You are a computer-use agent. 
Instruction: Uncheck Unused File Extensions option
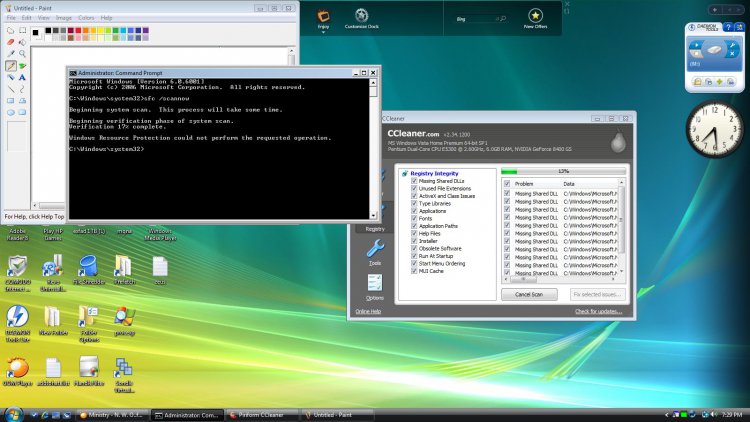pos(414,189)
